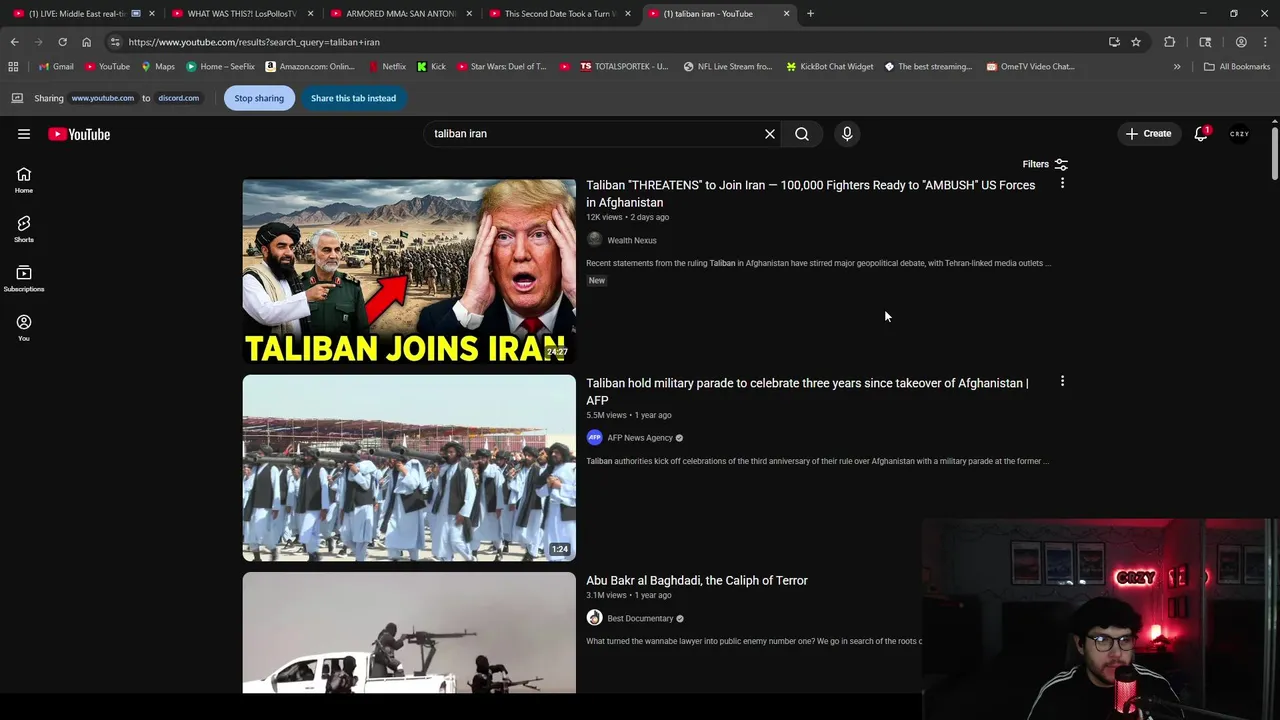The image size is (1280, 720).
Task: Click the browser home button
Action: [86, 42]
